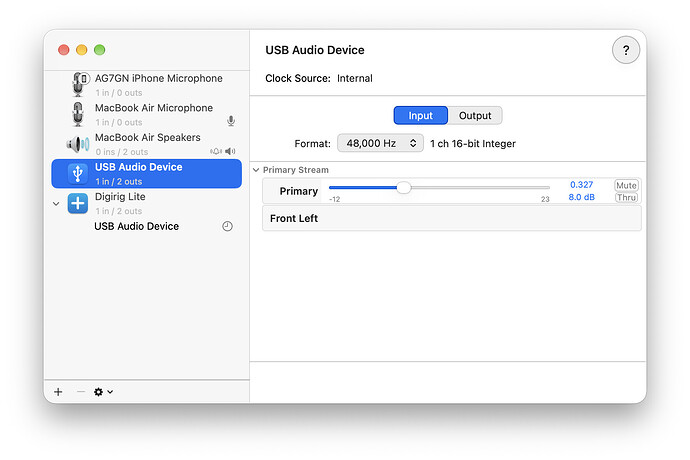Image resolution: width=690 pixels, height=460 pixels.
Task: Select the MacBook Air Microphone device
Action: point(146,114)
